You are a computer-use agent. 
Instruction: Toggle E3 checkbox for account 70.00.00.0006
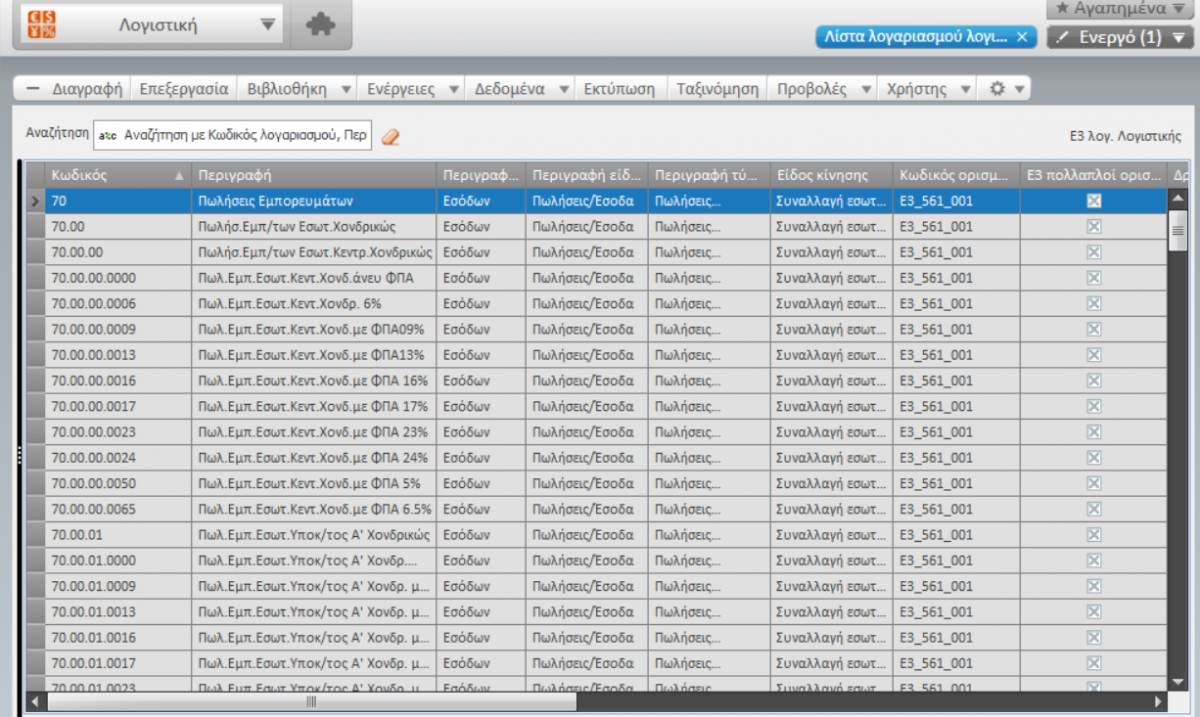point(1094,304)
